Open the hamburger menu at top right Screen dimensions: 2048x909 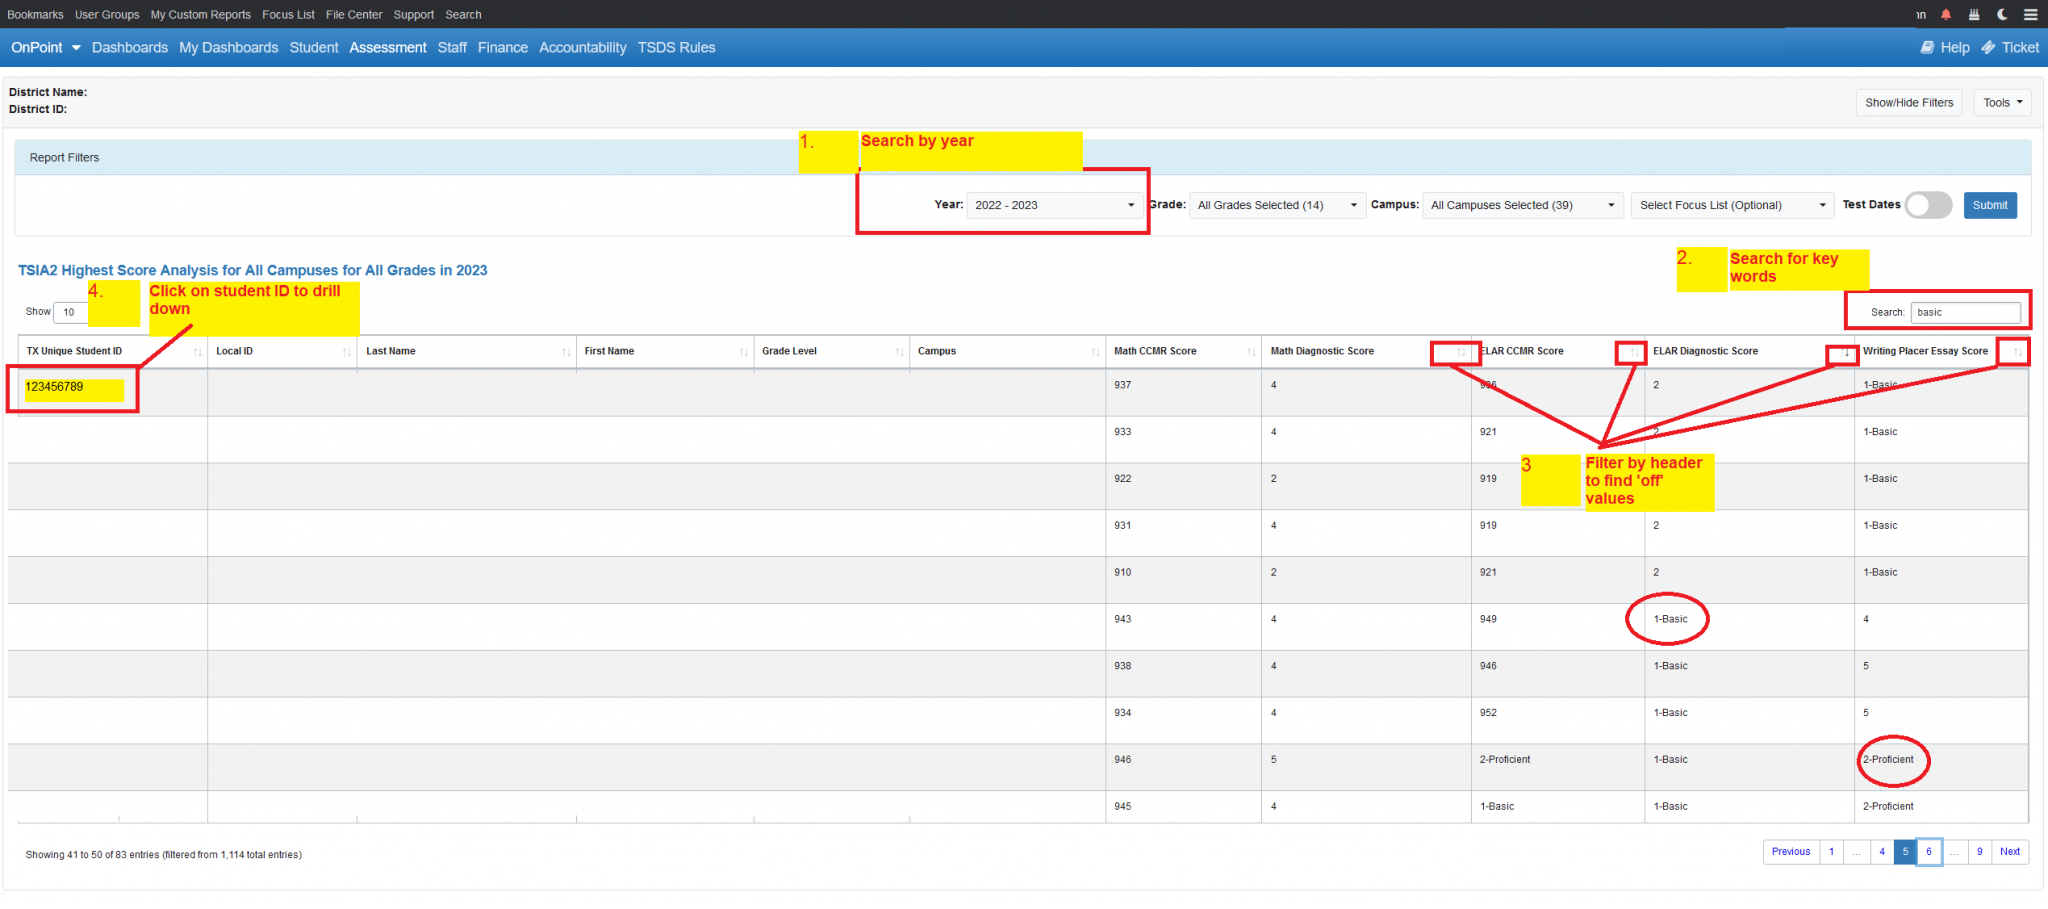2029,14
